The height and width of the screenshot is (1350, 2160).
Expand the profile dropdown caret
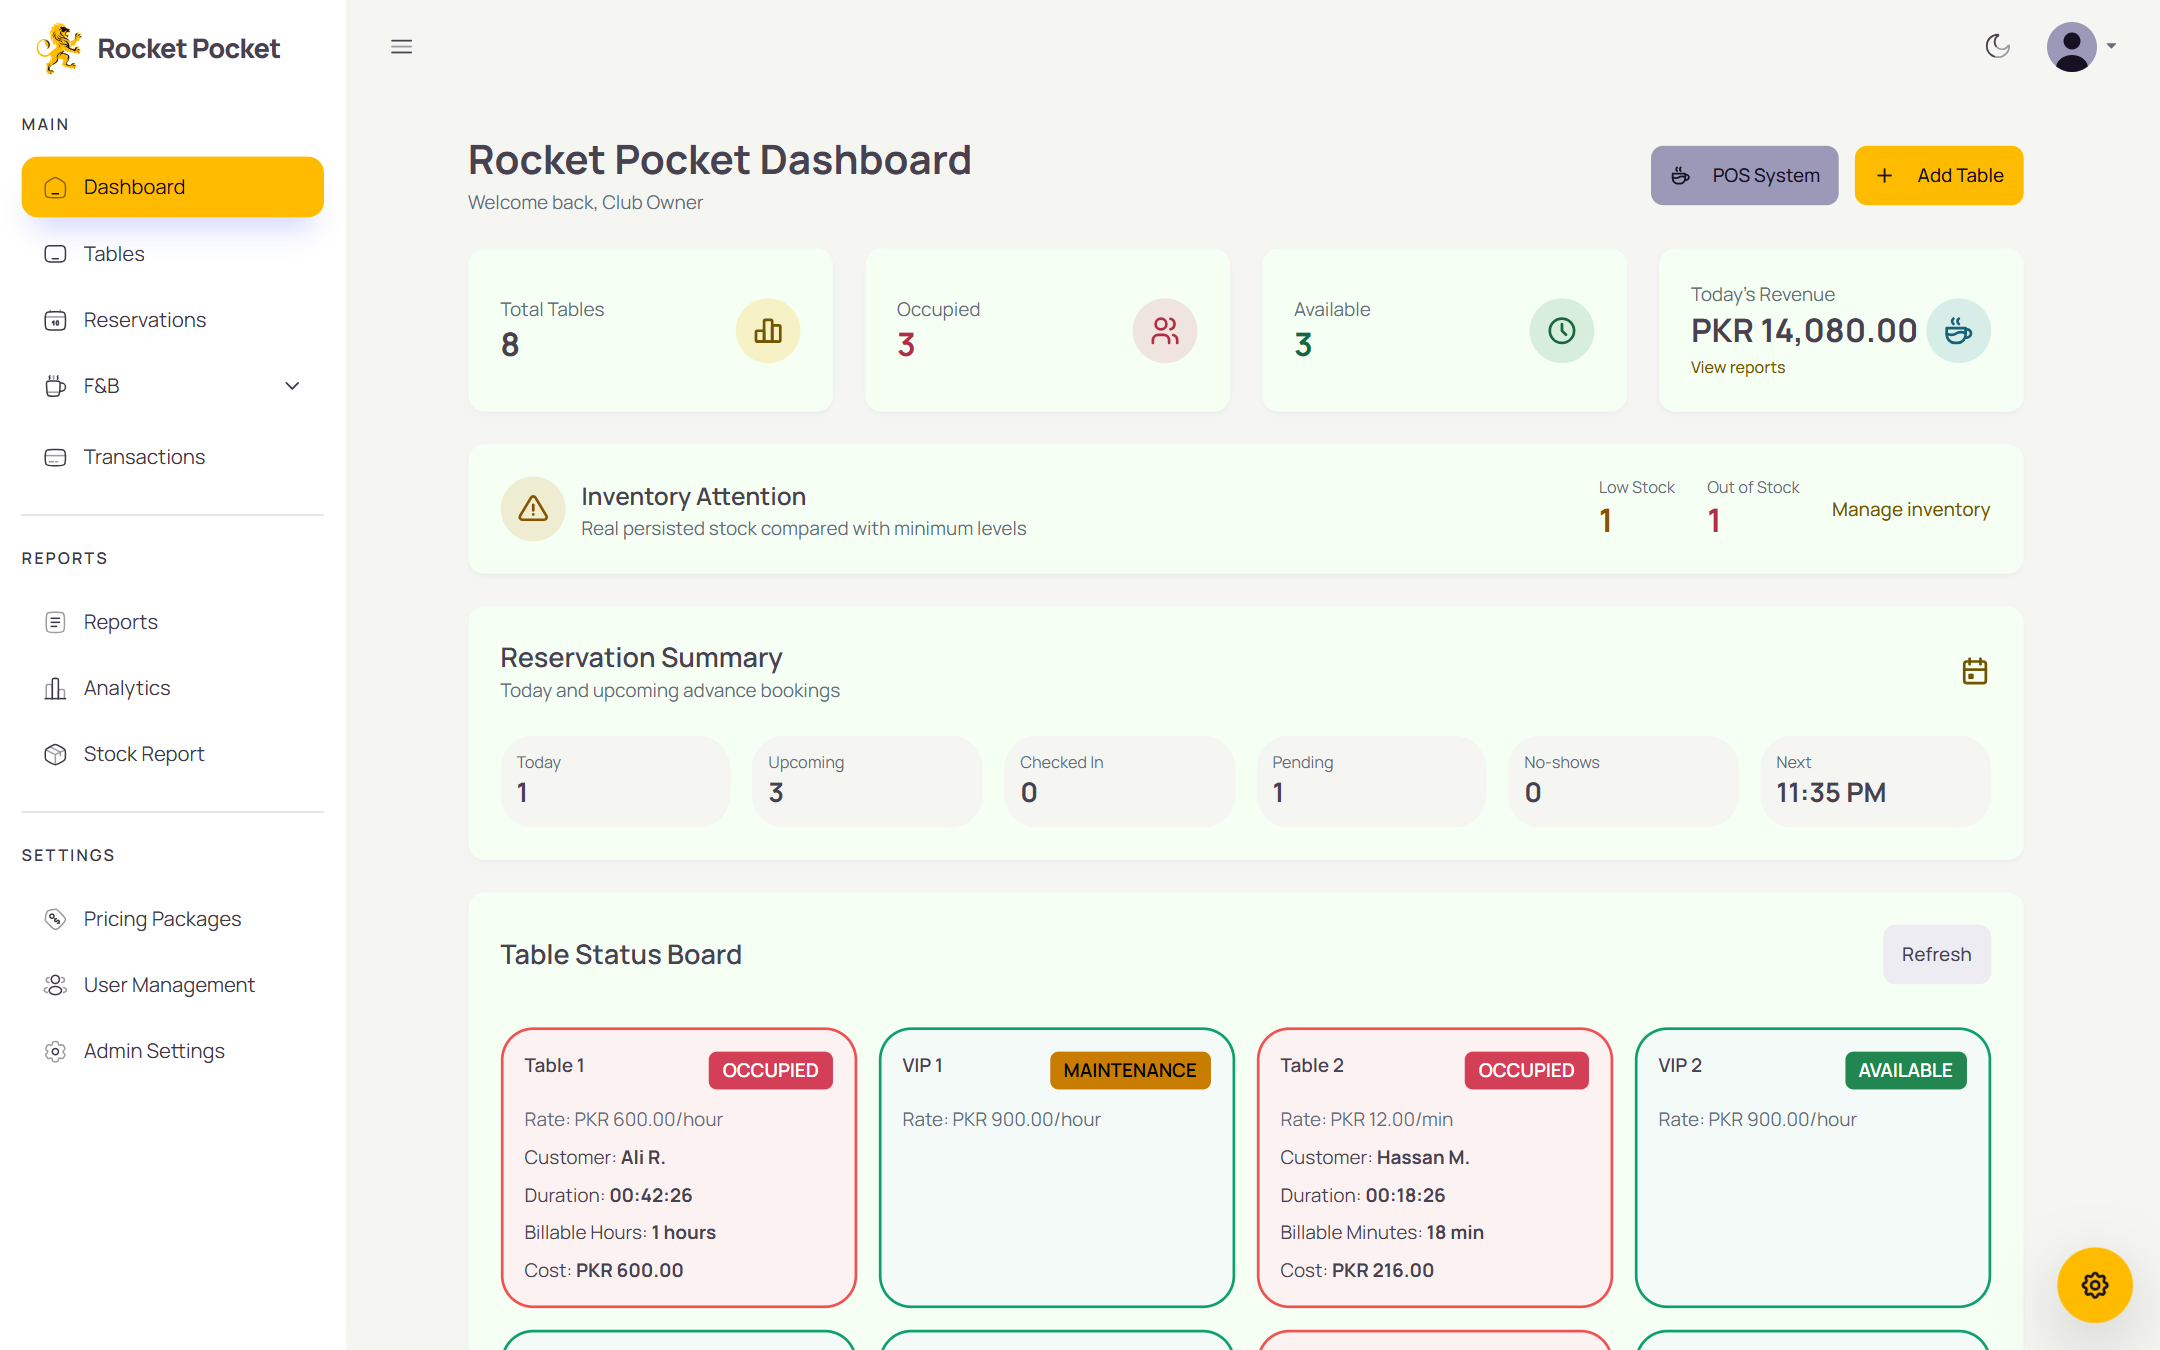(x=2111, y=46)
